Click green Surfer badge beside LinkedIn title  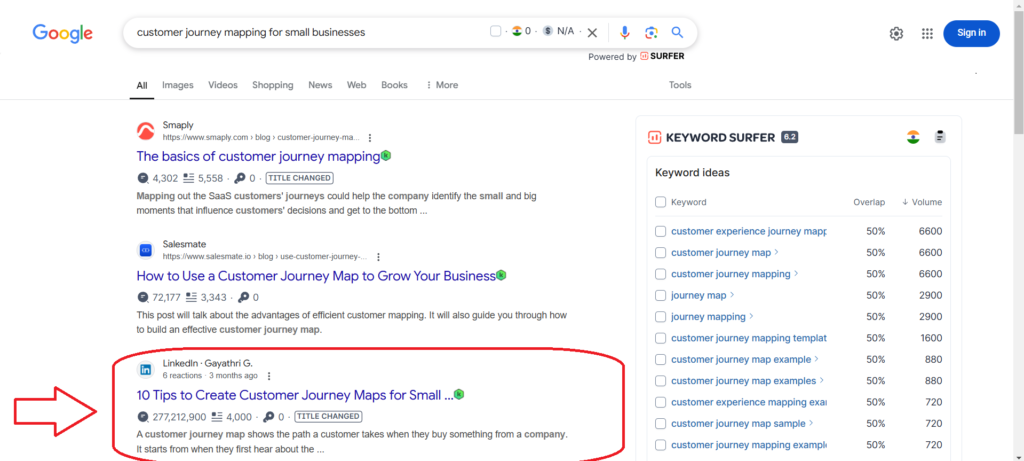coord(459,394)
